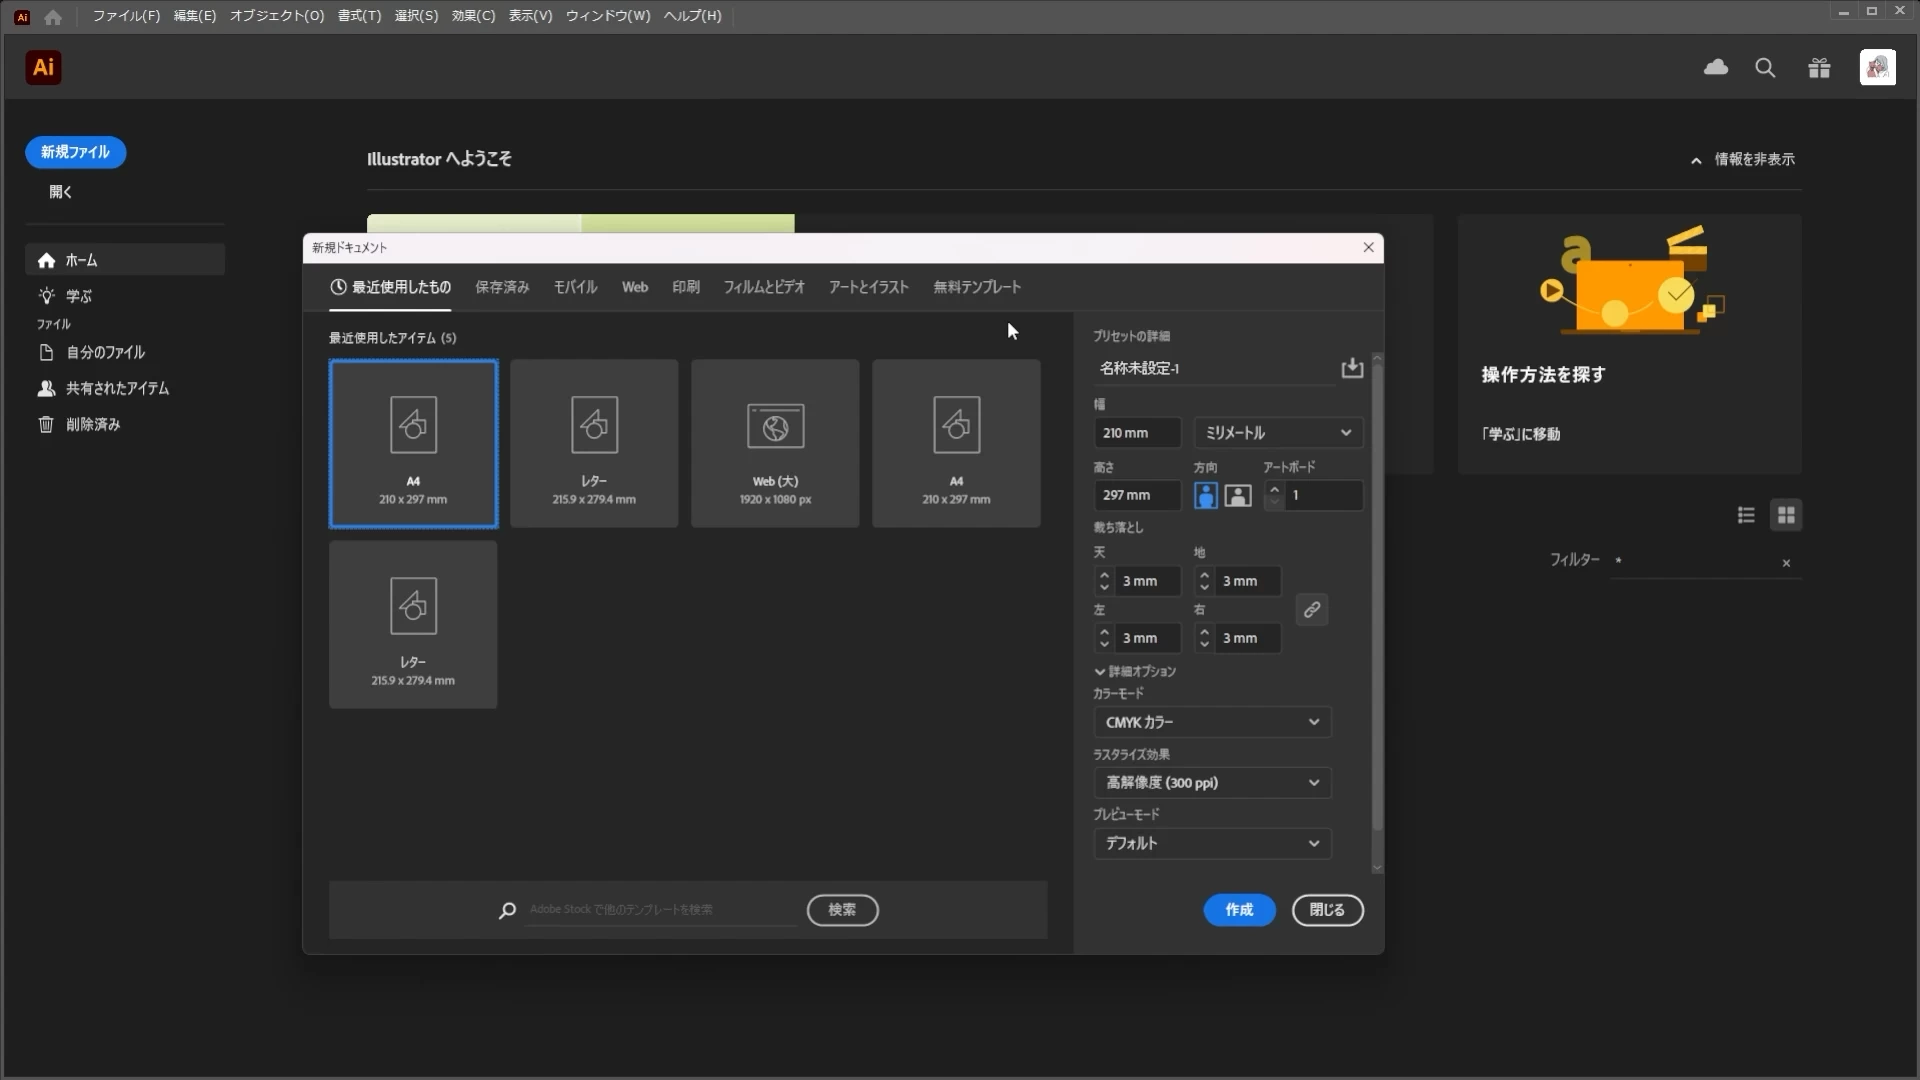Screen dimensions: 1920x1080
Task: Select the first A4 210 x 297 mm preset
Action: (x=413, y=443)
